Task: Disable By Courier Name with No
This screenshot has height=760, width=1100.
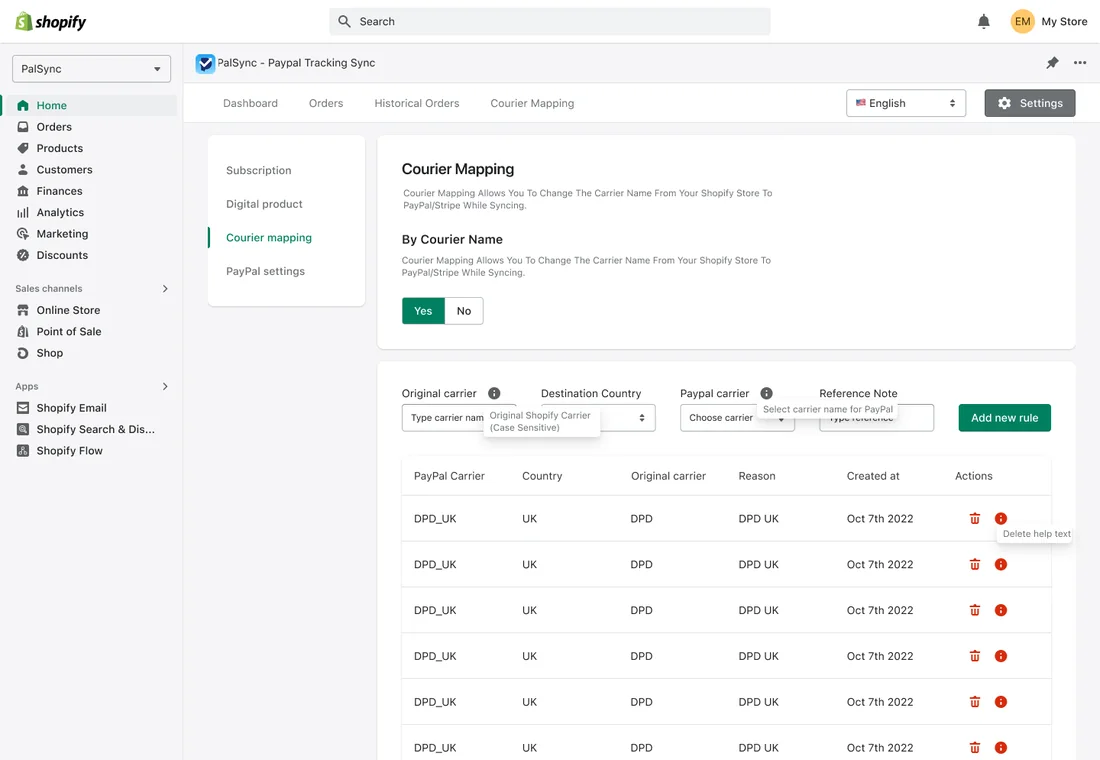Action: point(464,311)
